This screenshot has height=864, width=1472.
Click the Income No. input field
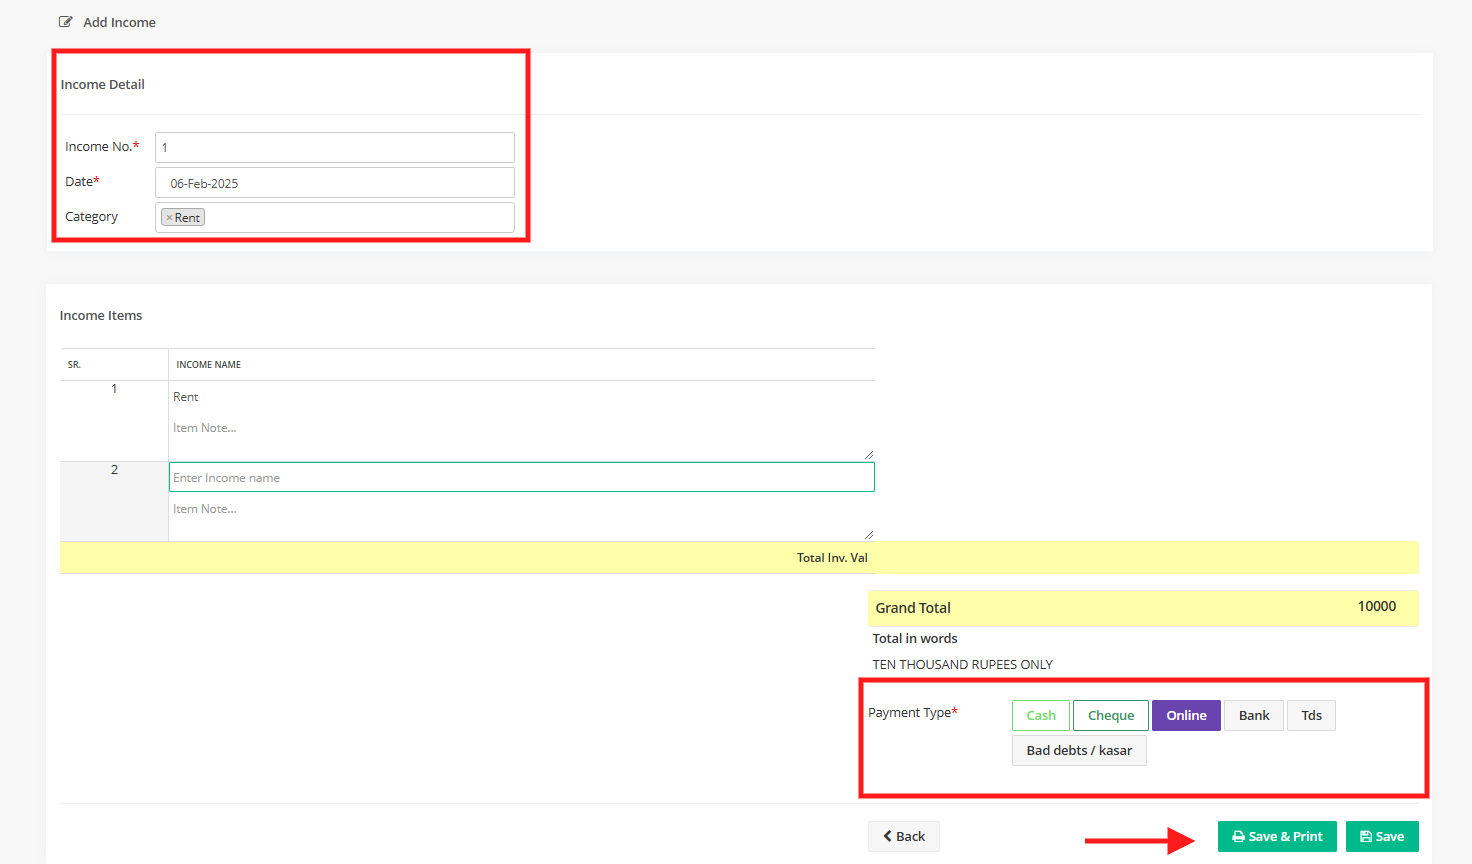pyautogui.click(x=335, y=148)
